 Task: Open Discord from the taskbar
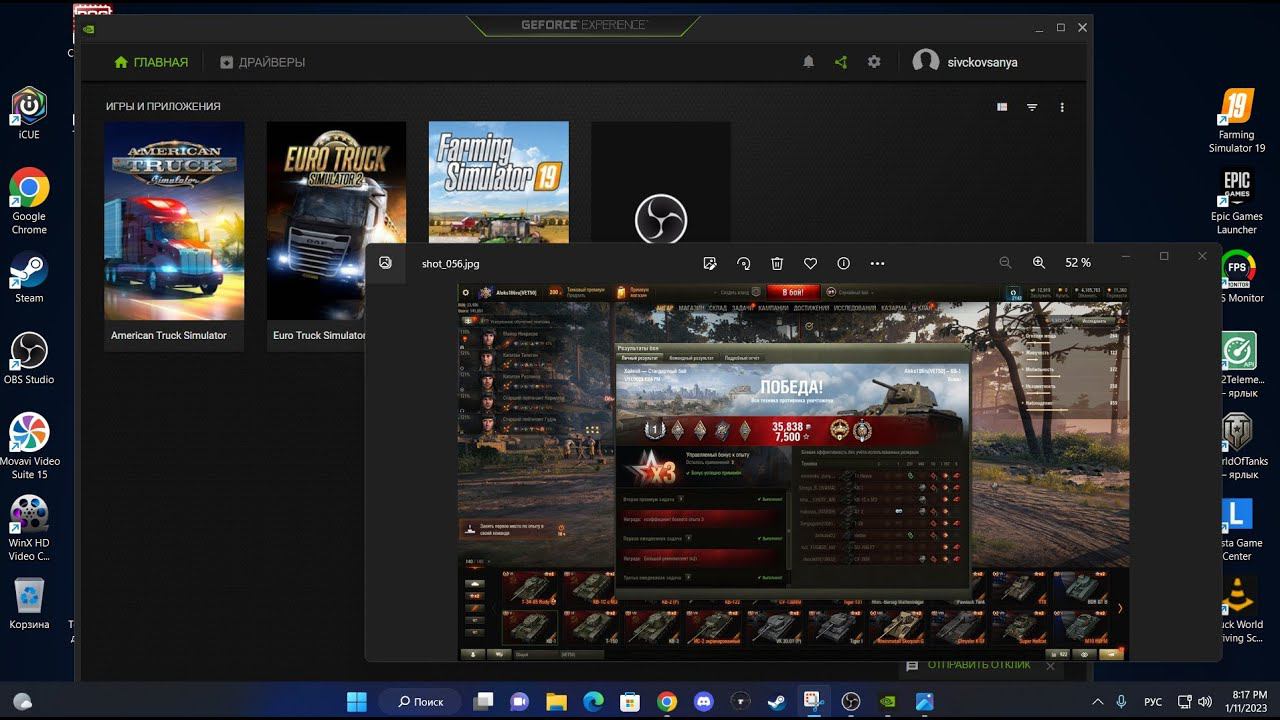[x=703, y=702]
